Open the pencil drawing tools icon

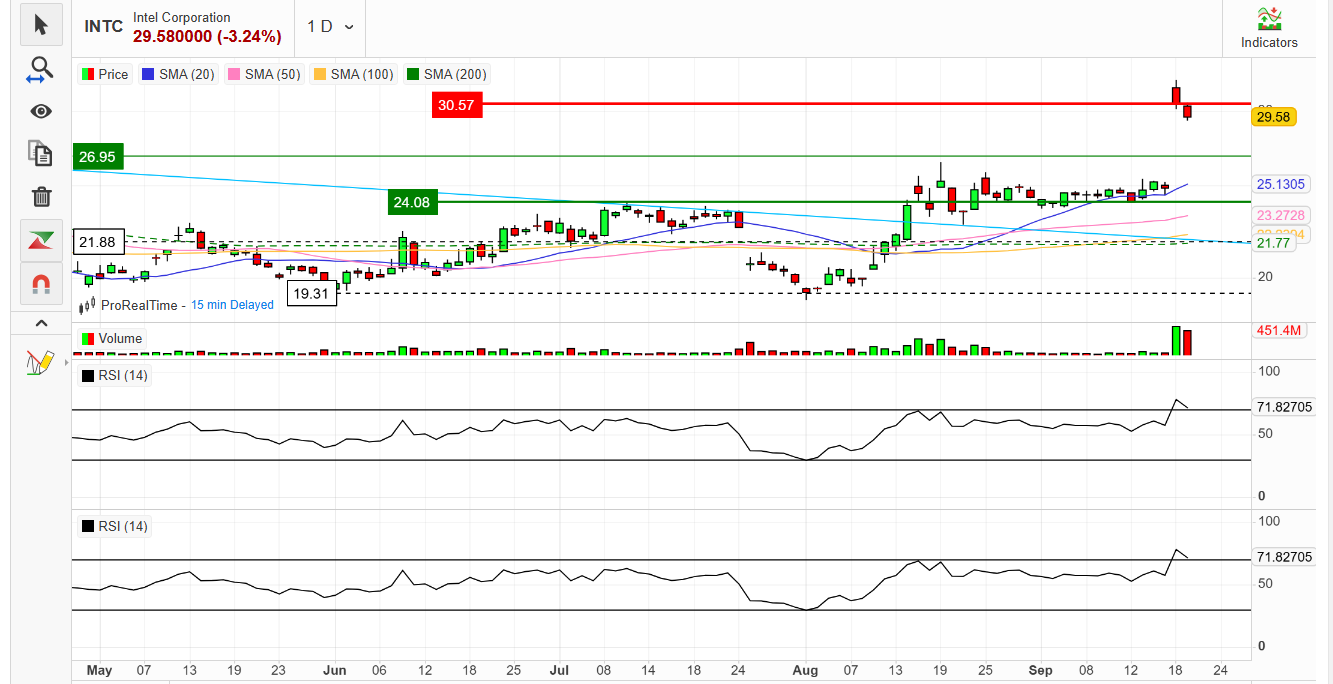[x=41, y=362]
